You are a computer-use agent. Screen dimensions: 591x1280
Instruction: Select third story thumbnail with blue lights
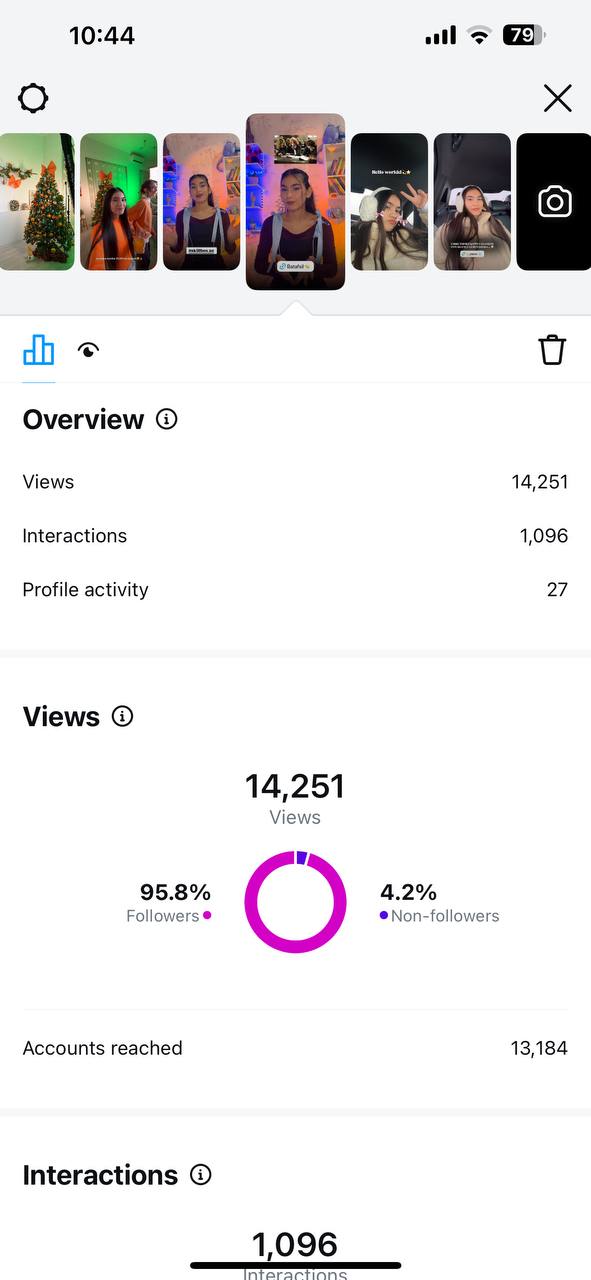pos(202,202)
